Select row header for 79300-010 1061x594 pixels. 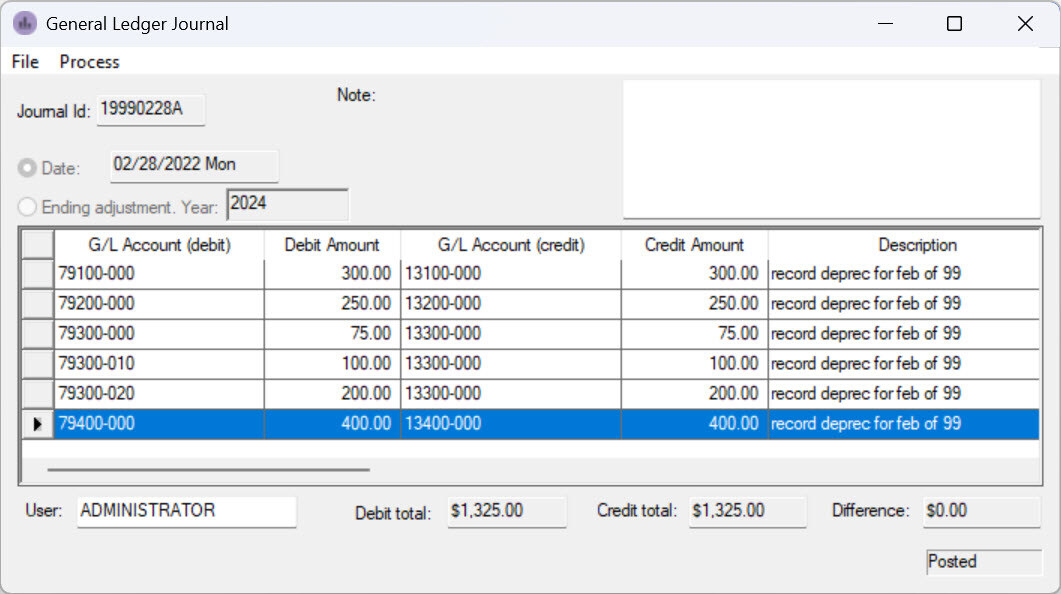tap(38, 364)
